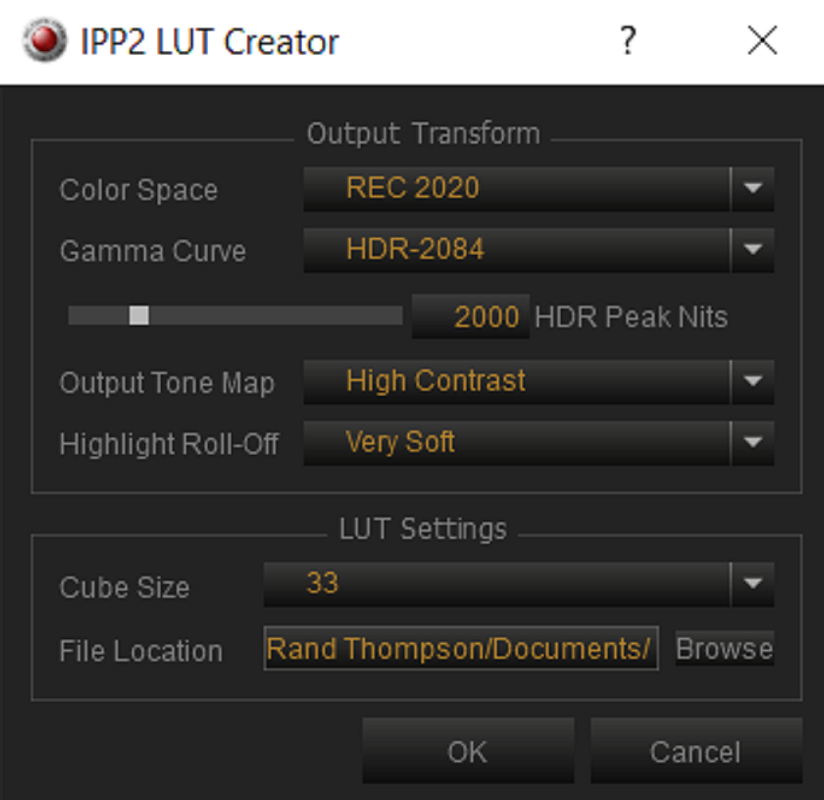Open the Highlight Roll-Off dropdown arrow
This screenshot has width=824, height=800.
pyautogui.click(x=753, y=443)
